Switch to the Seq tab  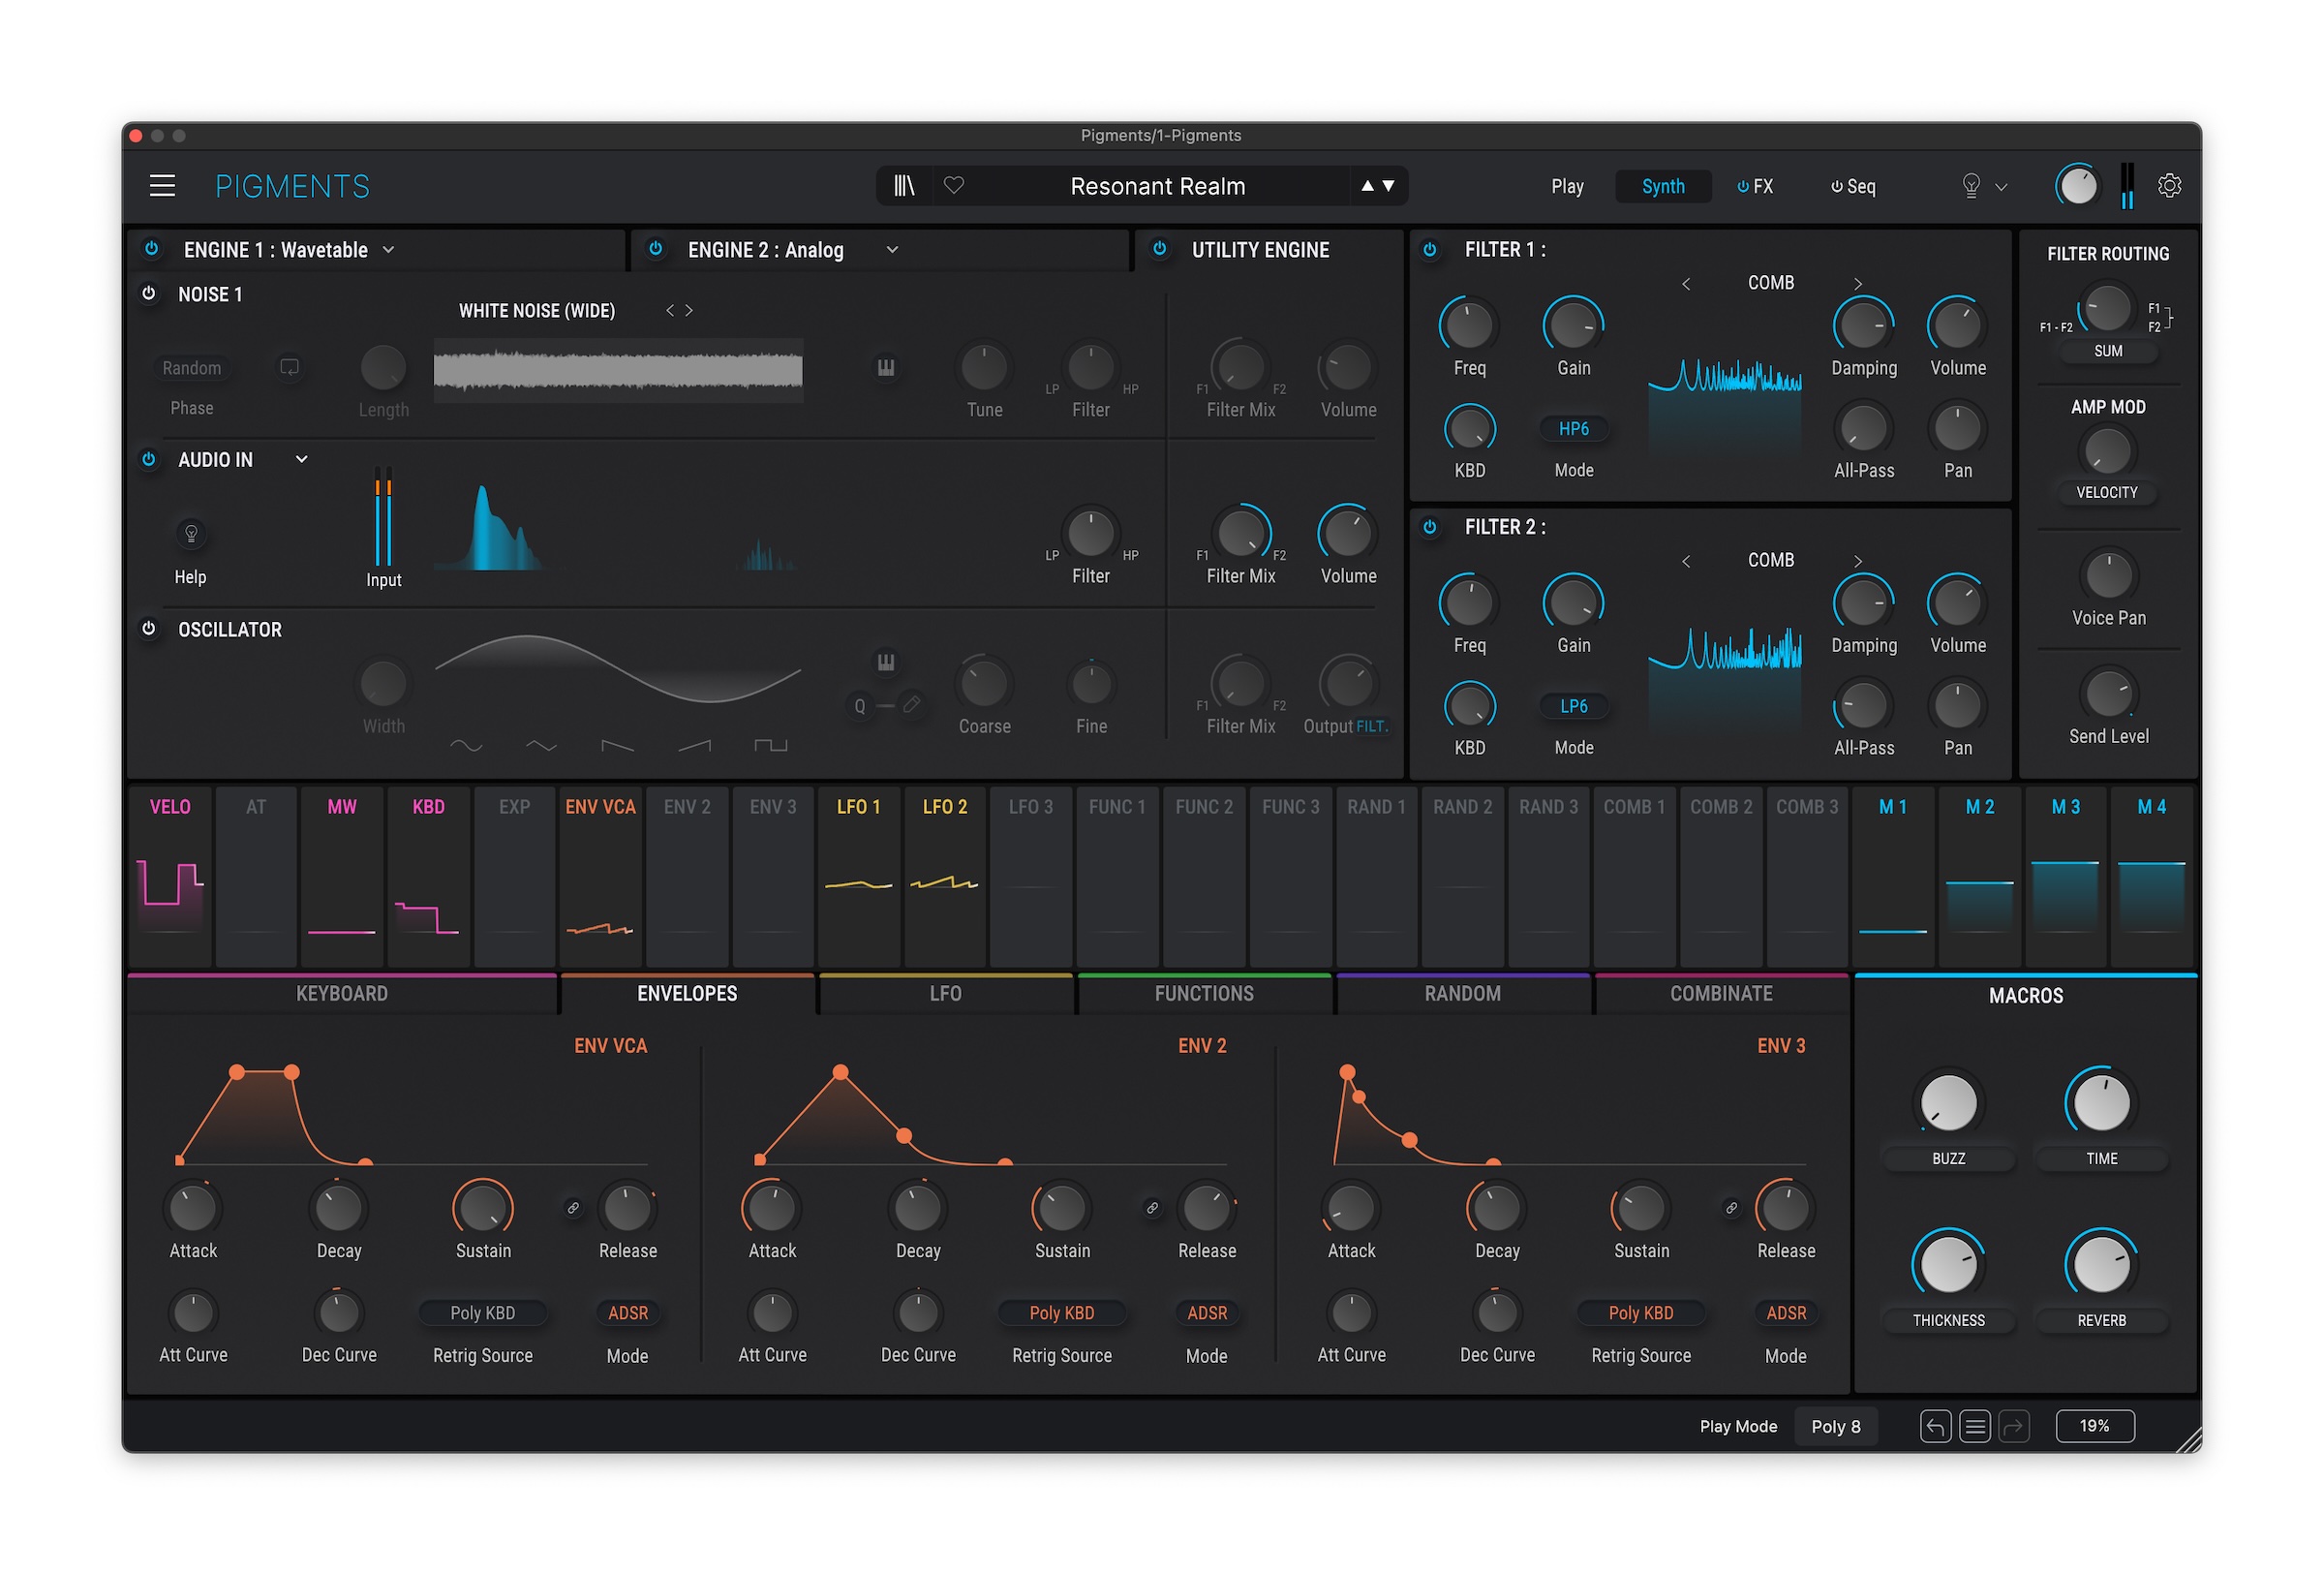tap(1853, 186)
